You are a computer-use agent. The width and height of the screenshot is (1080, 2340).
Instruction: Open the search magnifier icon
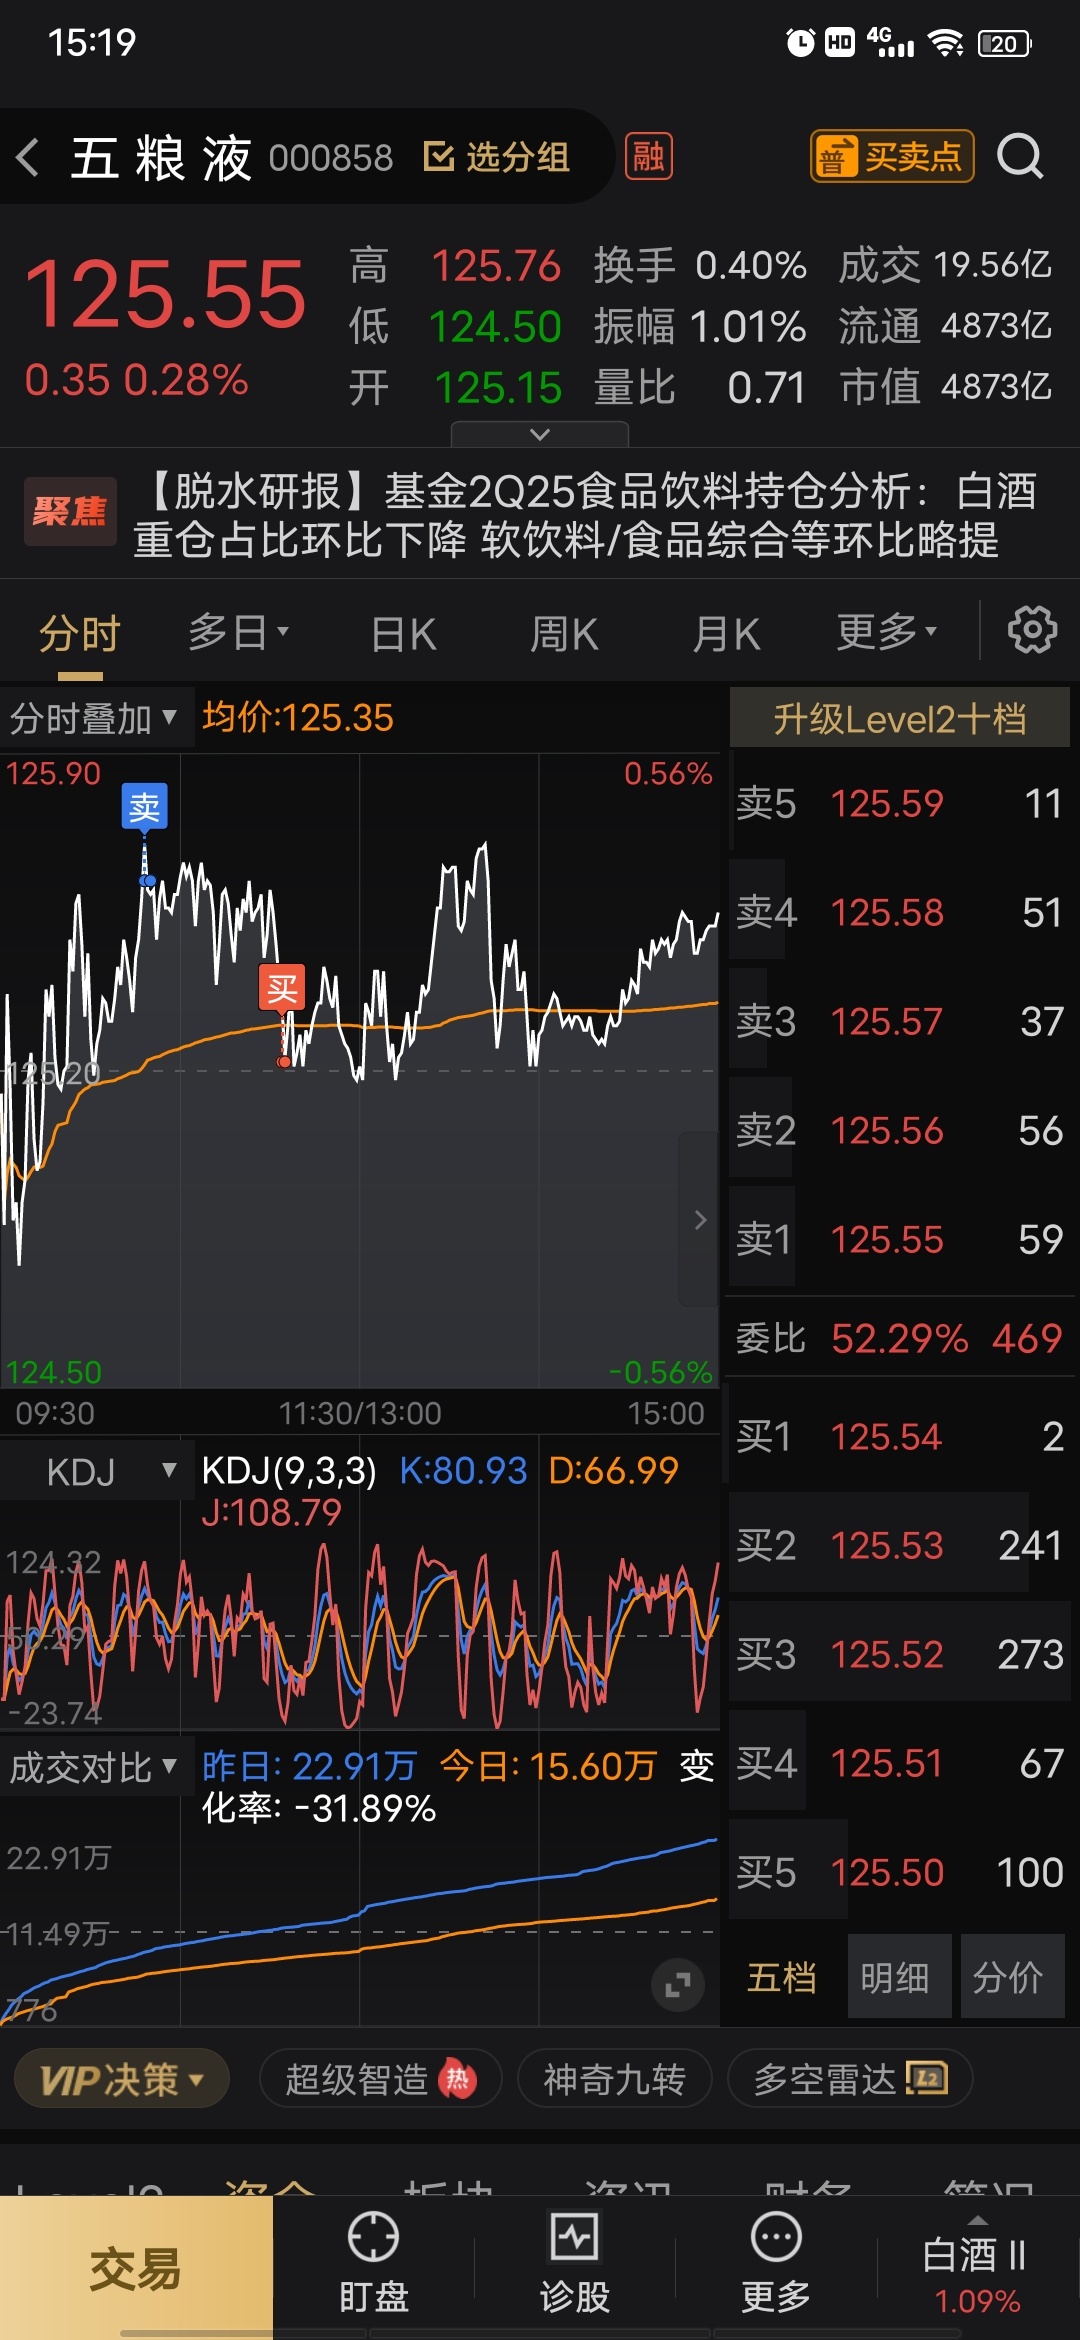[1020, 156]
